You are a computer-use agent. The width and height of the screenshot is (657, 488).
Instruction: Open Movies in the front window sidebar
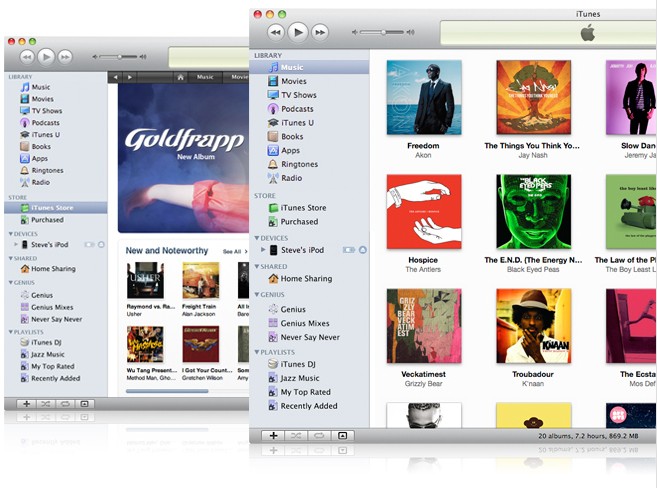(x=309, y=81)
